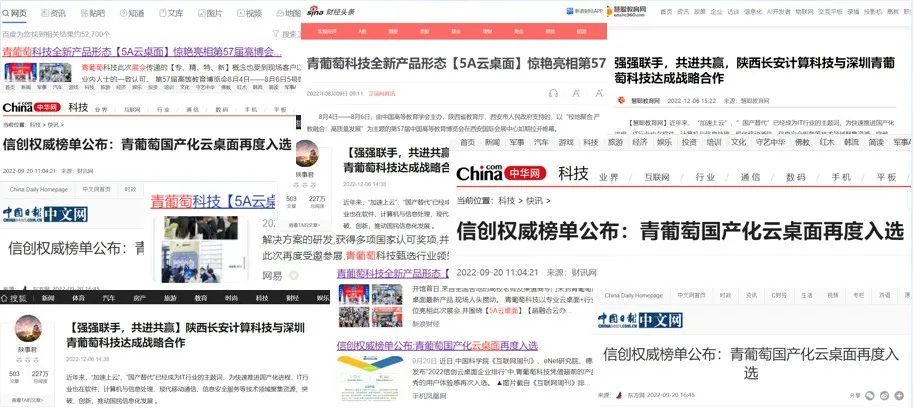Click 军事 in the right China.com top bar
913x408 pixels.
516,142
